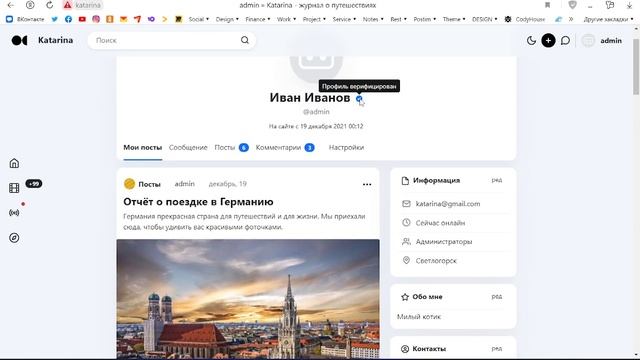Screen dimensions: 640x360
Task: Click the blue verified badge next to Иван Иванов
Action: click(x=359, y=98)
